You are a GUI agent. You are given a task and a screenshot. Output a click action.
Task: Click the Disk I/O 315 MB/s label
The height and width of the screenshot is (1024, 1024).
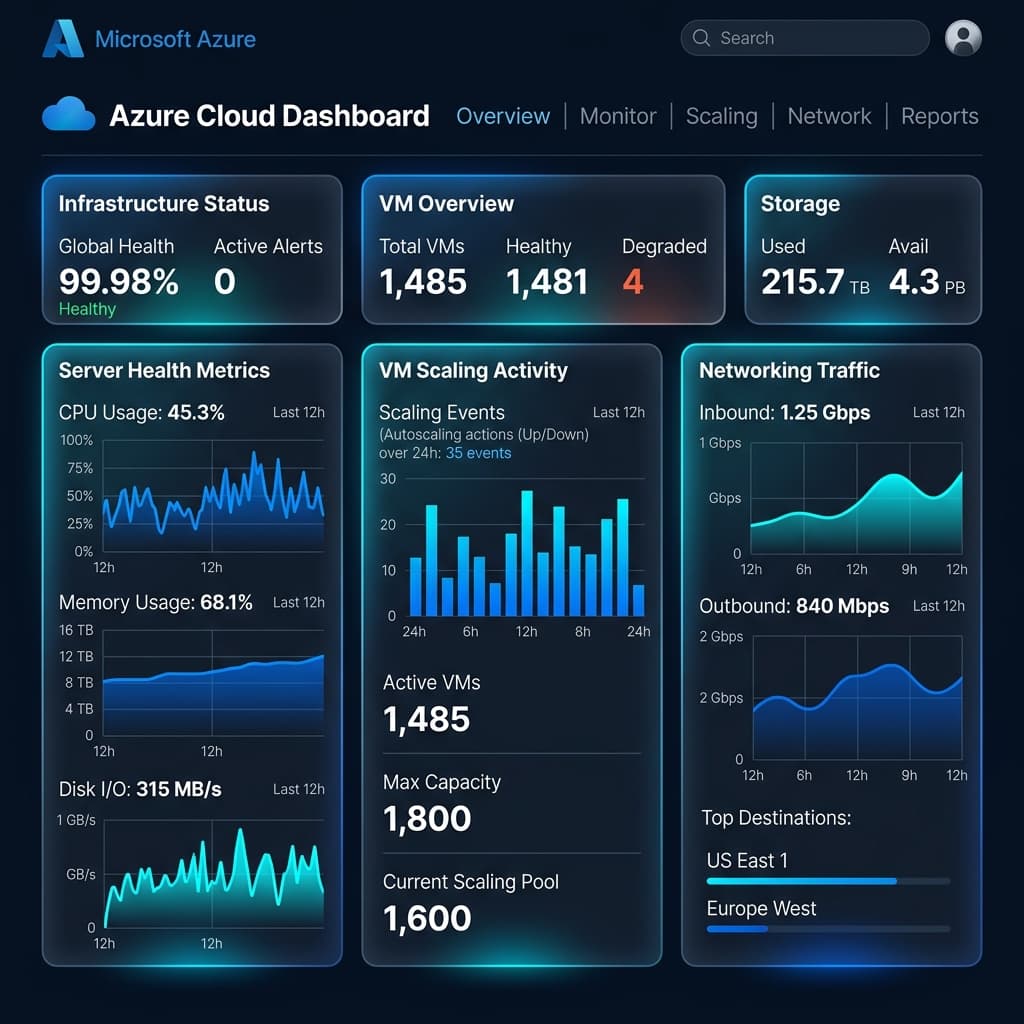pyautogui.click(x=140, y=789)
